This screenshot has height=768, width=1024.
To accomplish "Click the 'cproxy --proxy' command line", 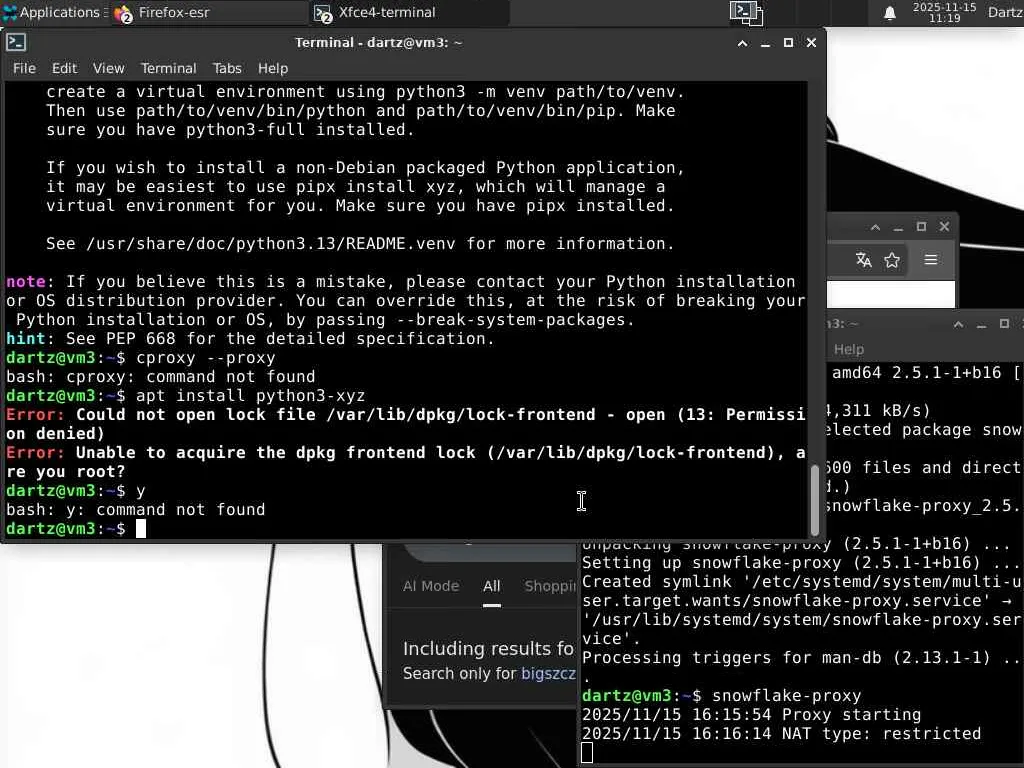I will [x=206, y=358].
